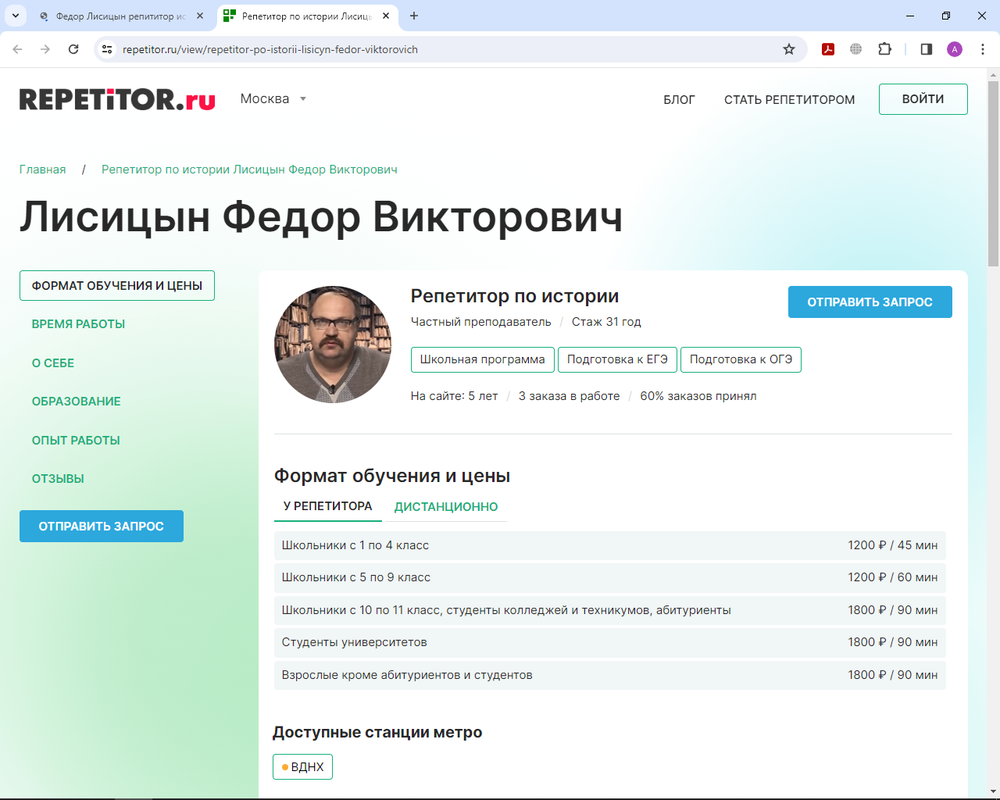Click row Взрослые кроме абитуриентов и студентов
Image resolution: width=1000 pixels, height=800 pixels.
click(610, 675)
